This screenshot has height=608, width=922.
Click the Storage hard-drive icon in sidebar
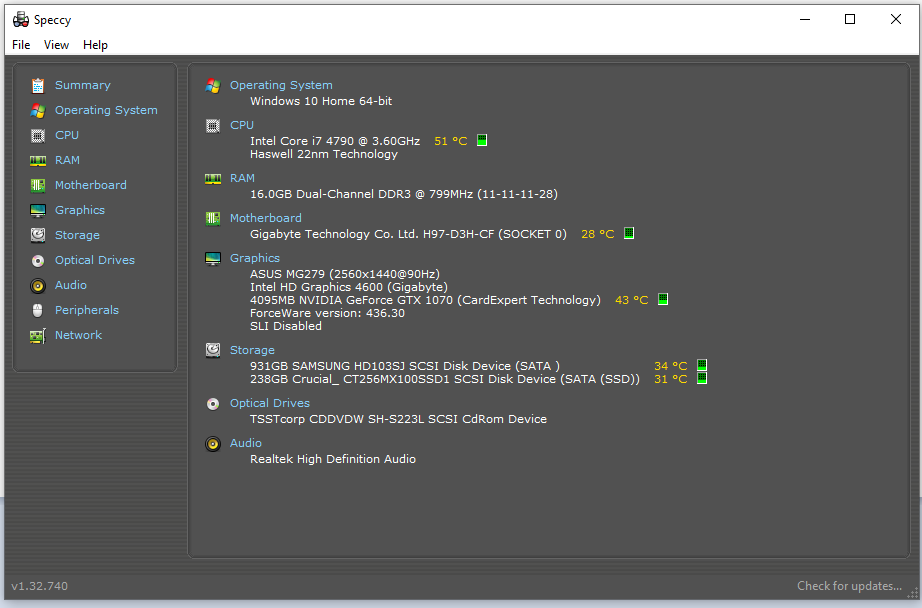(x=38, y=235)
